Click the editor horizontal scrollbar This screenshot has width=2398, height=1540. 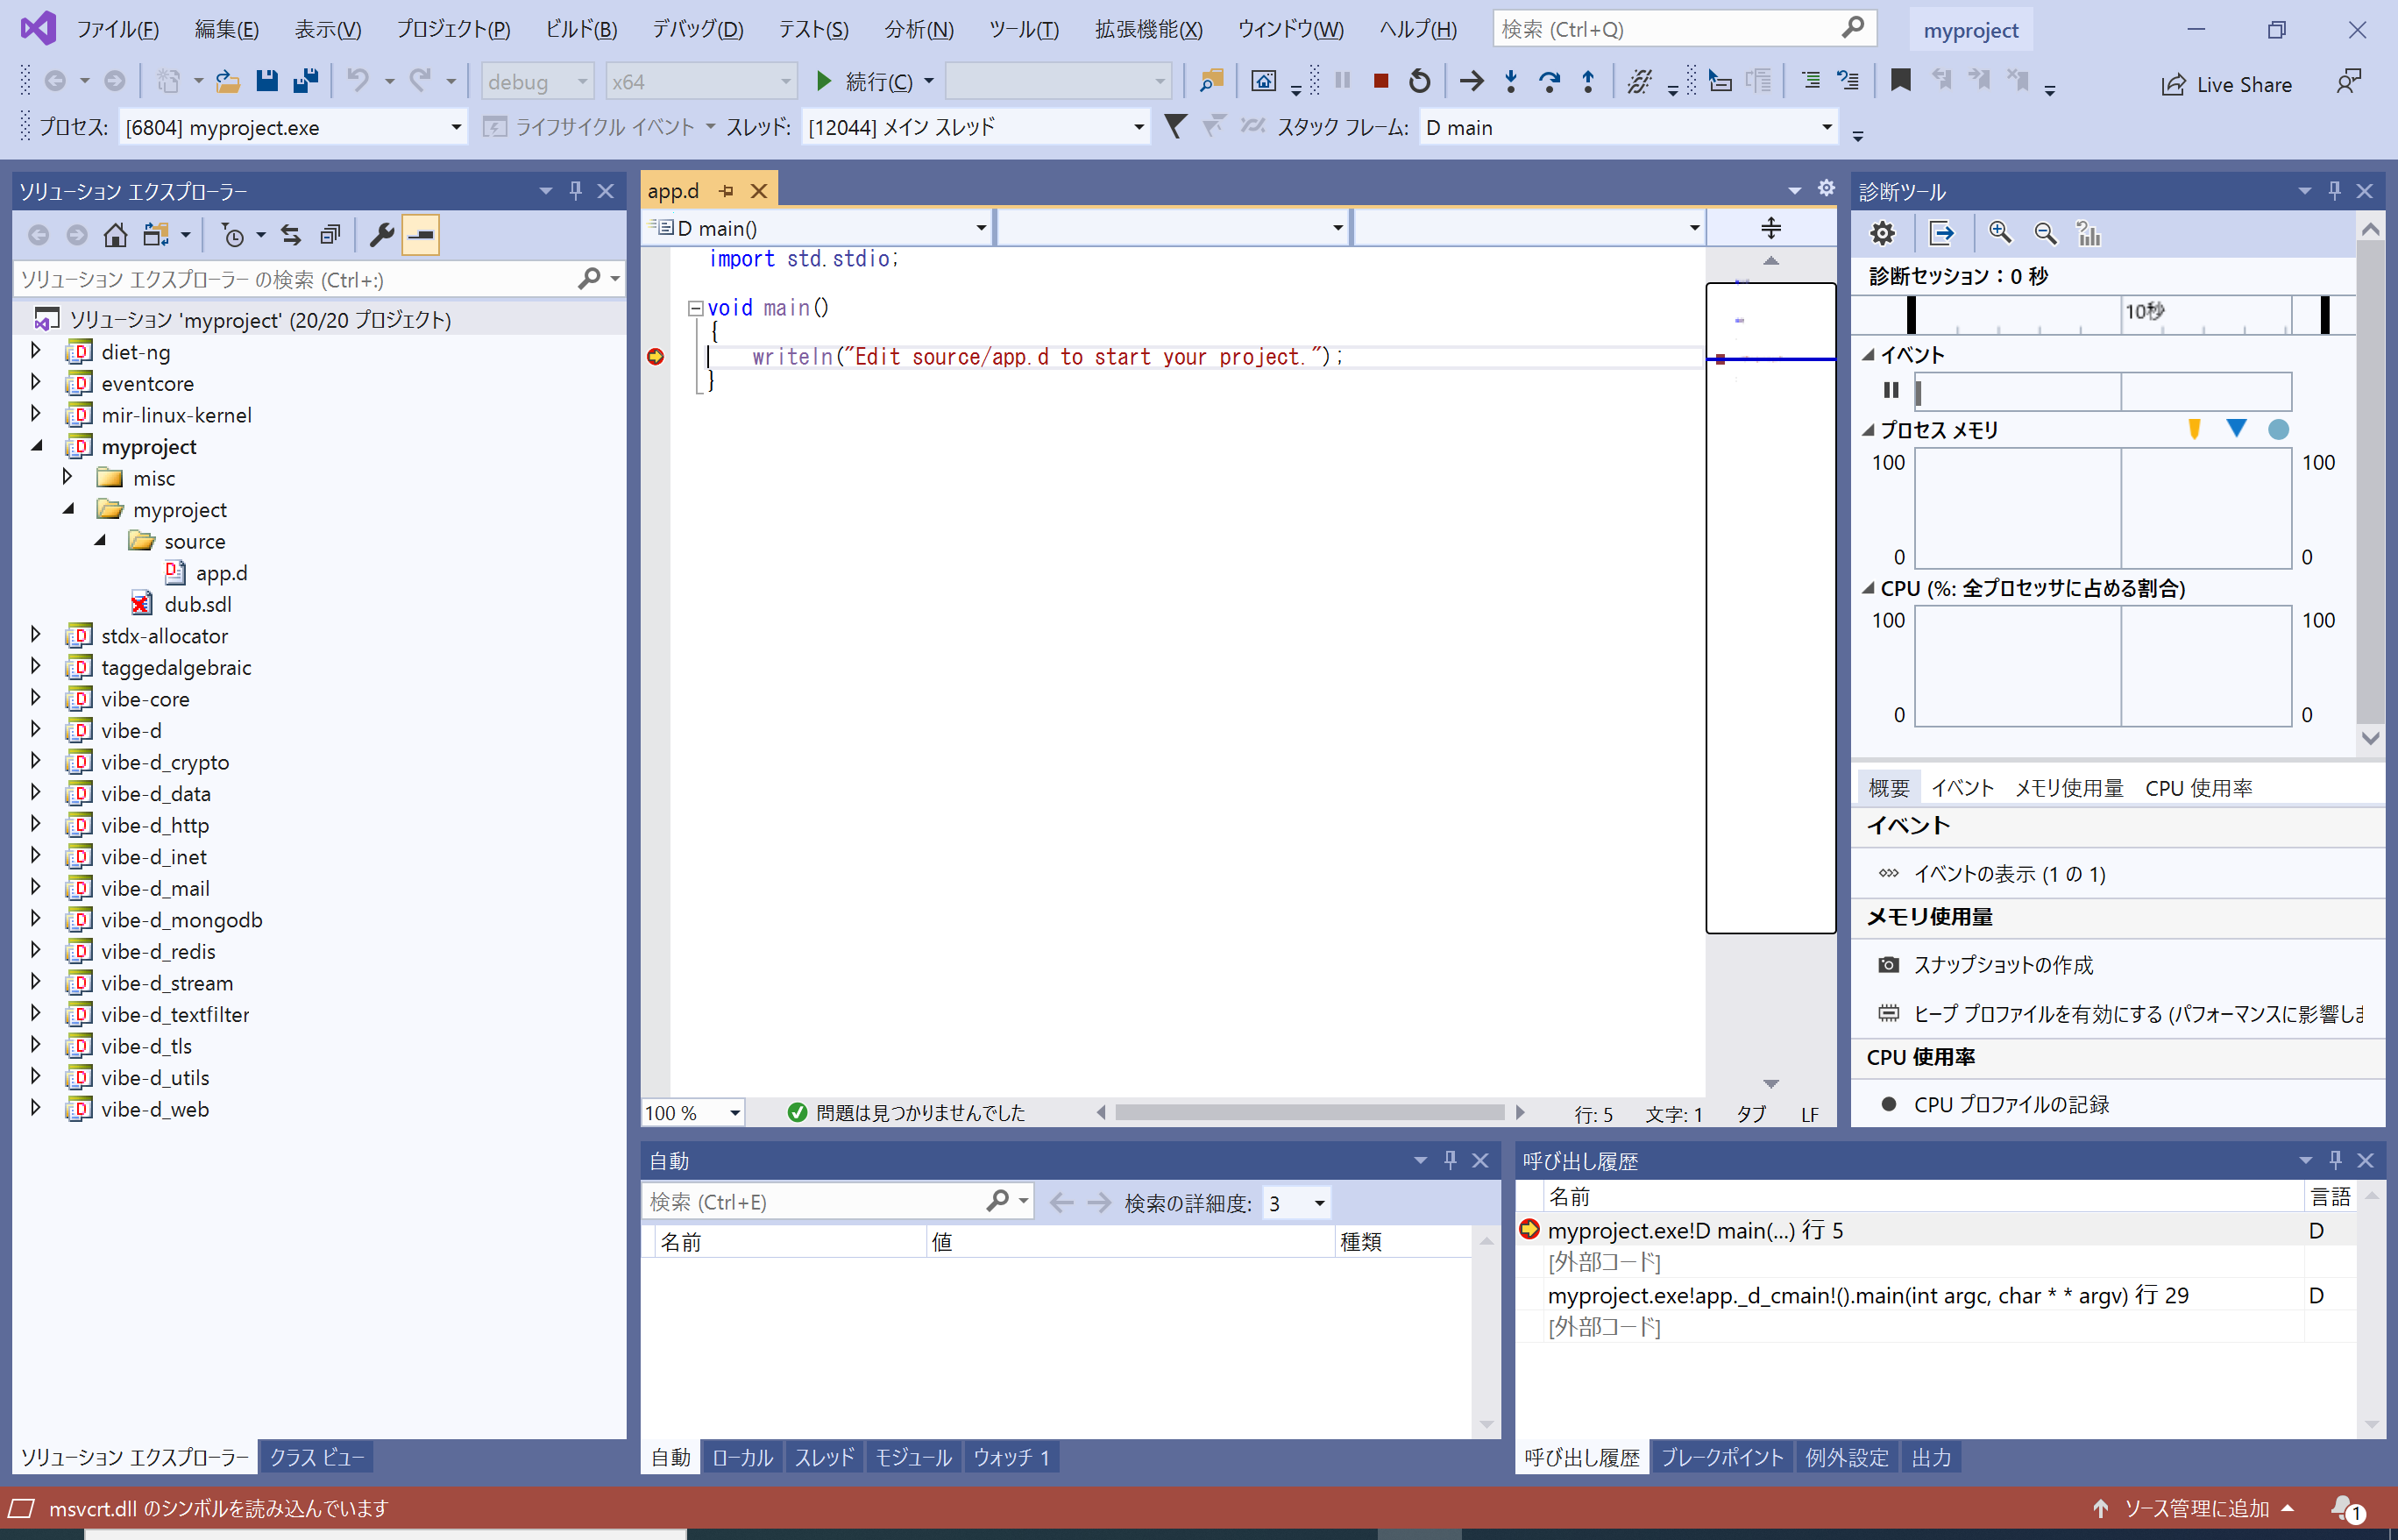pyautogui.click(x=1310, y=1113)
